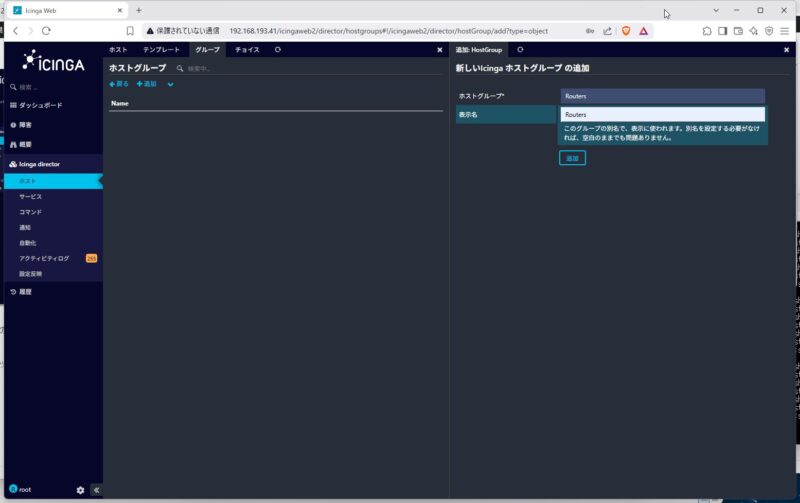The width and height of the screenshot is (800, 503).
Task: Refresh the right column via spinner icon
Action: coord(520,49)
